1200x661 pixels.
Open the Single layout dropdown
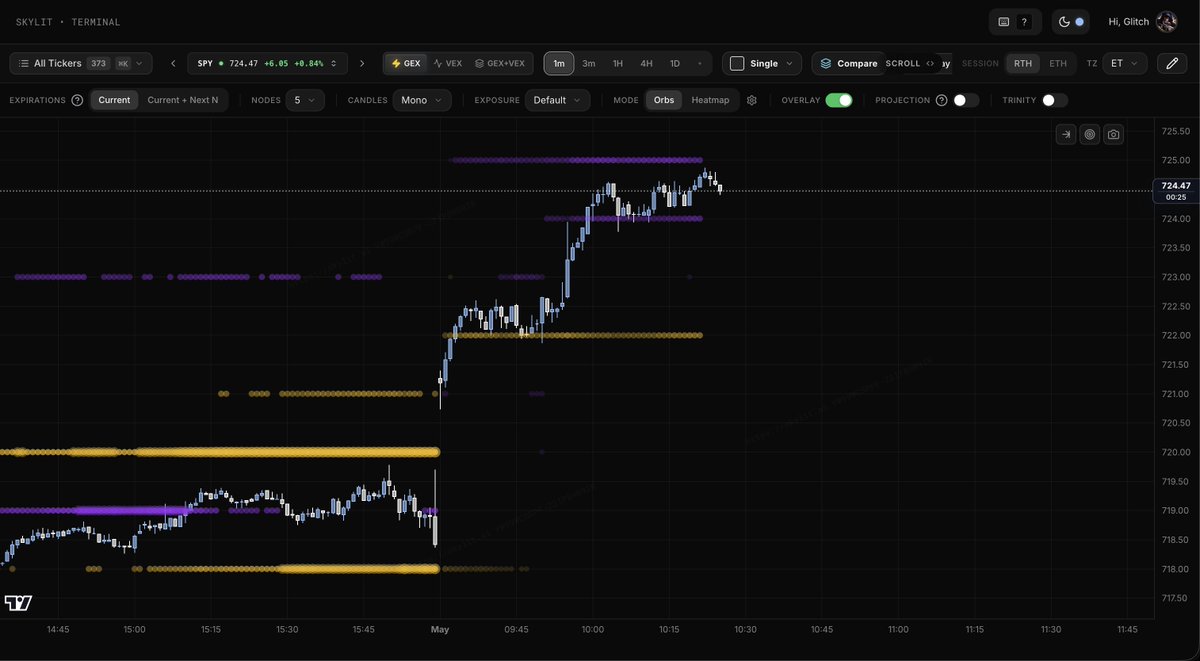(762, 63)
